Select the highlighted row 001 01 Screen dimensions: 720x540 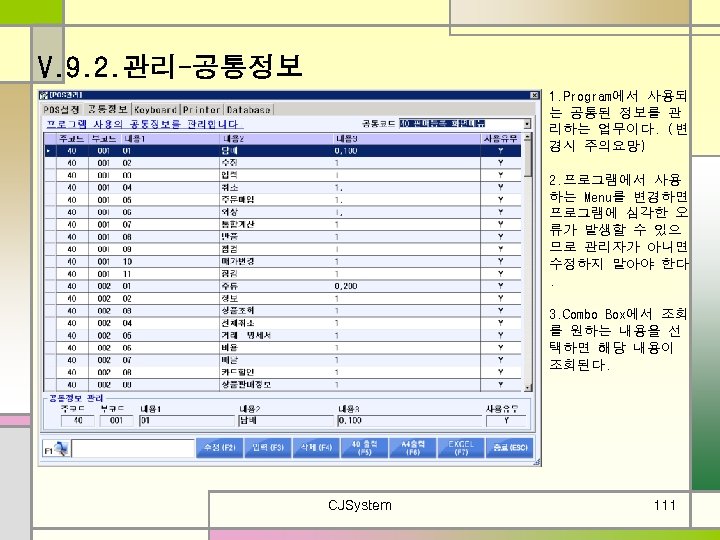pyautogui.click(x=283, y=151)
